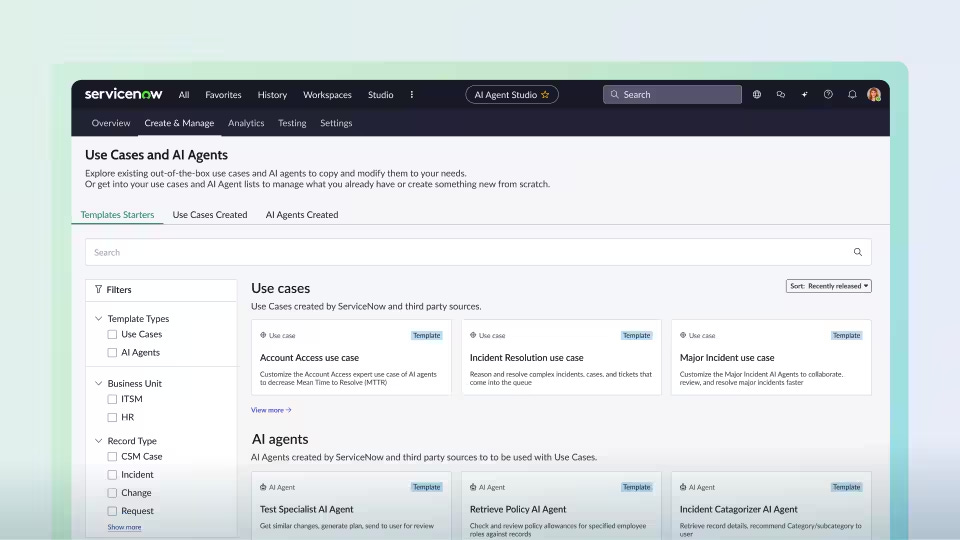Image resolution: width=960 pixels, height=540 pixels.
Task: Focus the templates Search input field
Action: click(478, 252)
